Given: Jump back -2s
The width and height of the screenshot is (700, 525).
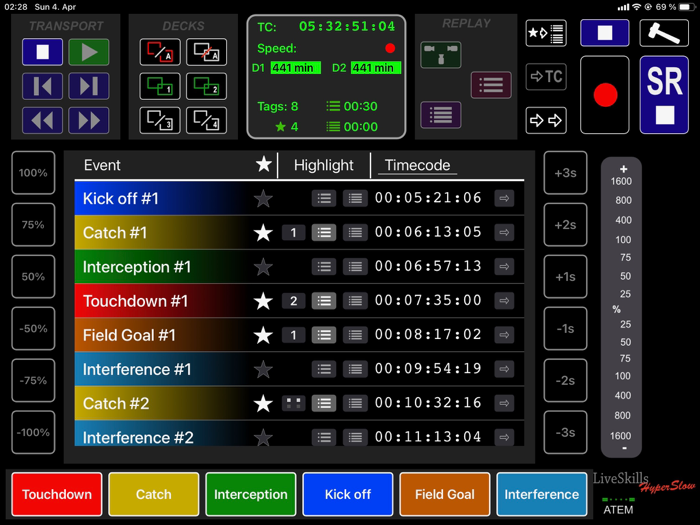Looking at the screenshot, I should [x=565, y=380].
